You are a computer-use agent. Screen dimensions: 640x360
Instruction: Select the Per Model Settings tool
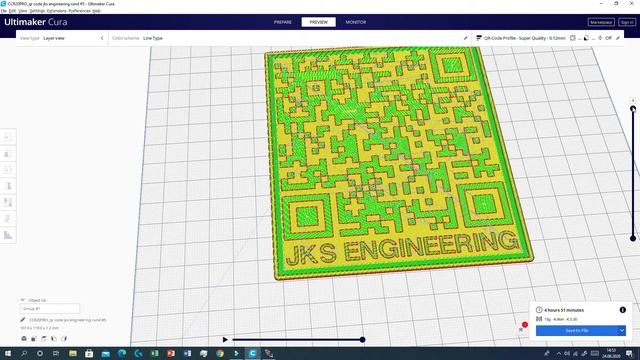(x=8, y=202)
